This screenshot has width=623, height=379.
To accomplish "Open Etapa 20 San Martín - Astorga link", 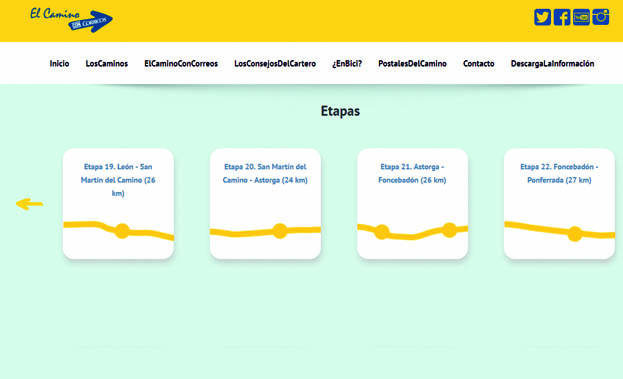I will 265,173.
